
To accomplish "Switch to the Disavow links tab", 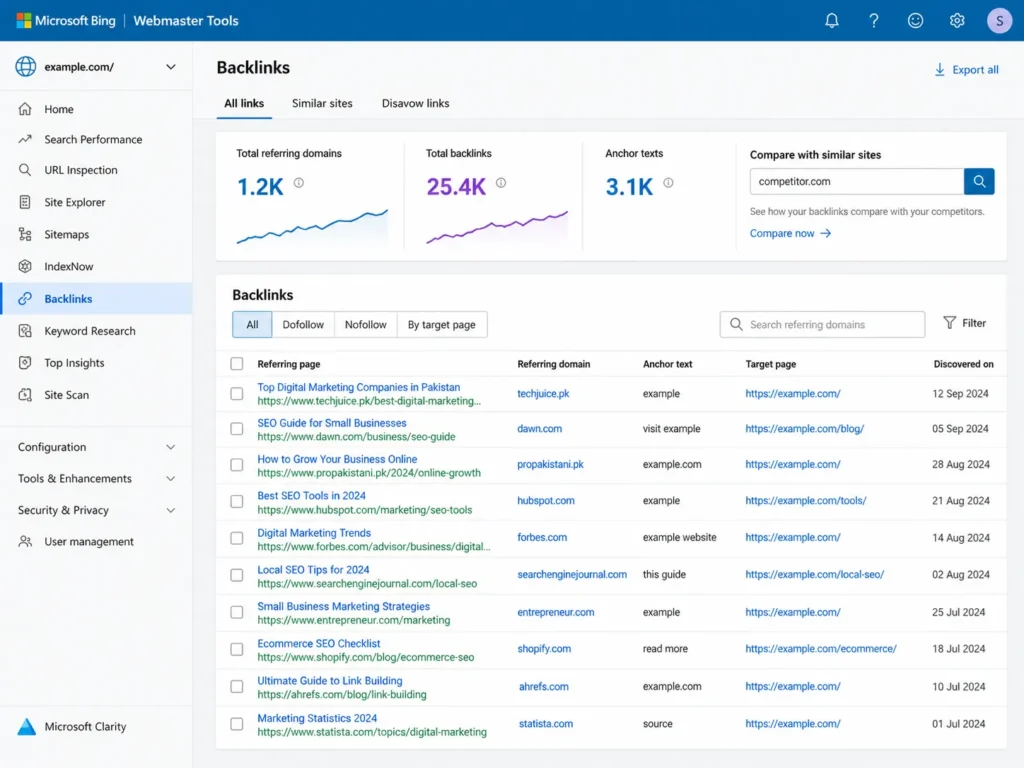I will click(x=415, y=103).
